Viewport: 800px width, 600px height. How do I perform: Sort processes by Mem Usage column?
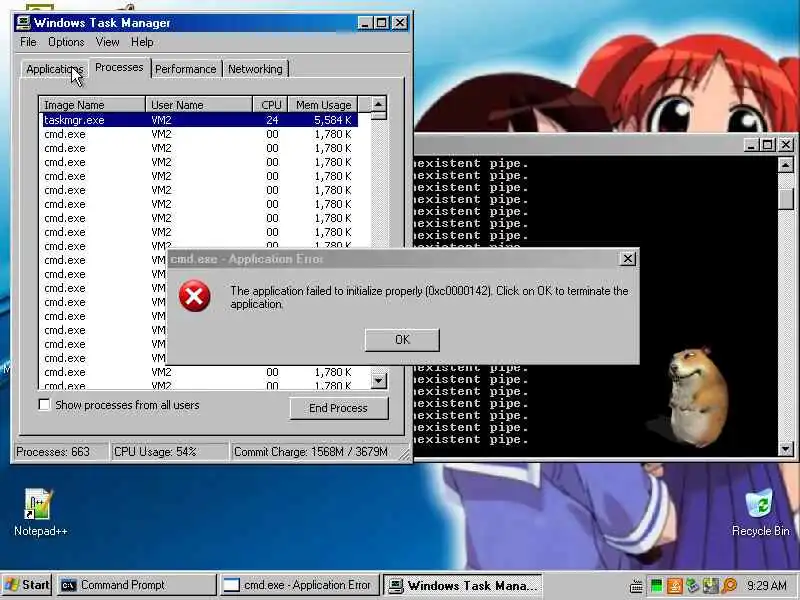click(323, 105)
